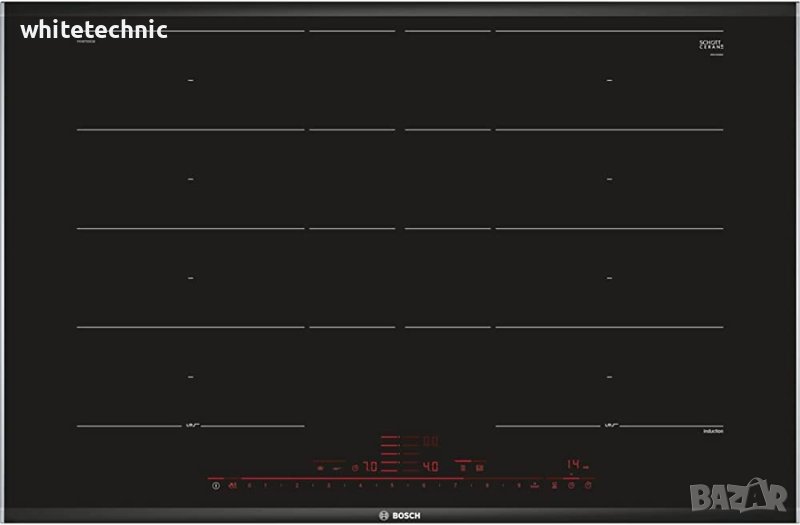Toggle the left FlexInduction zone link symbol

point(189,427)
